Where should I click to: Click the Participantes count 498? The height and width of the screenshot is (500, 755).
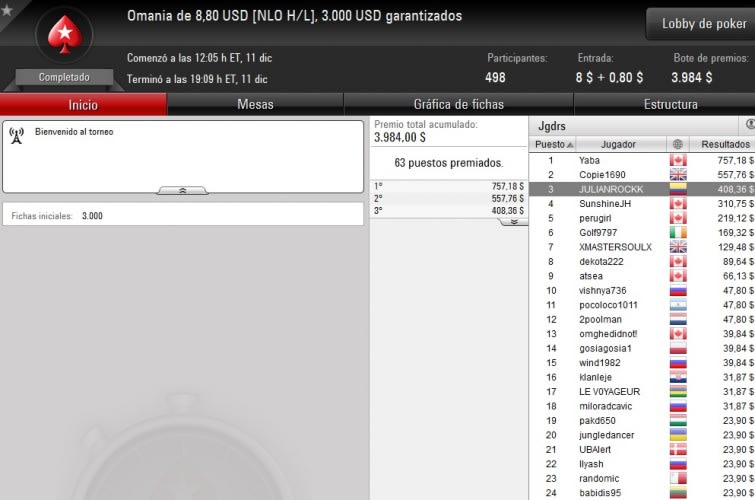[x=495, y=77]
